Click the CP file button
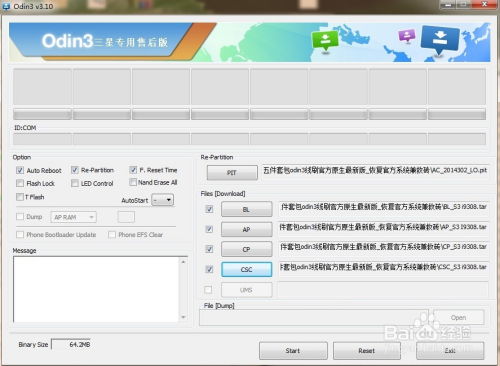Image resolution: width=500 pixels, height=366 pixels. tap(247, 249)
